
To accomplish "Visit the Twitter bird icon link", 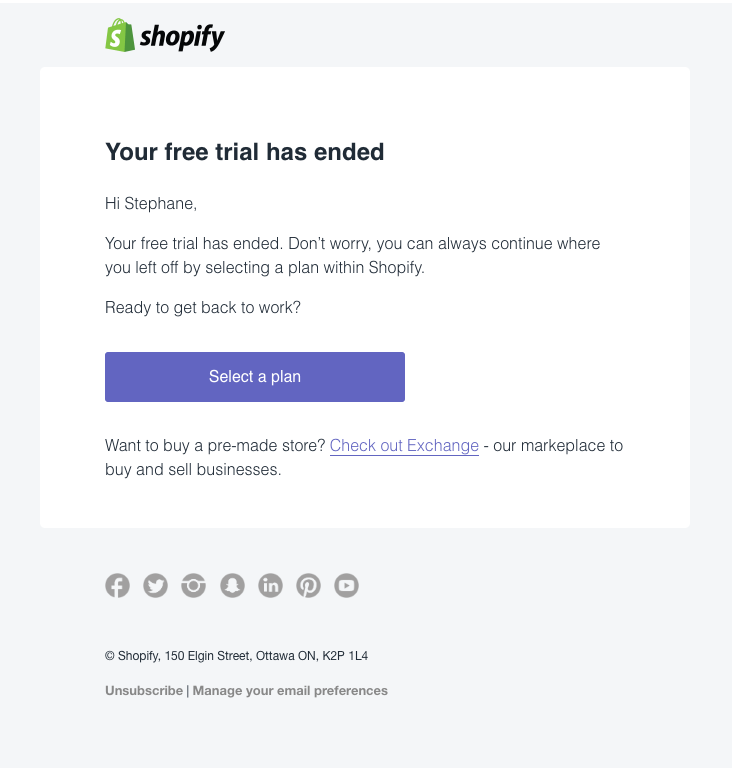I will [155, 585].
